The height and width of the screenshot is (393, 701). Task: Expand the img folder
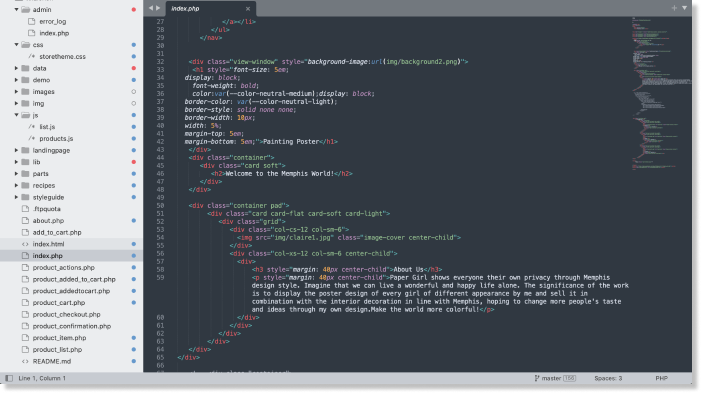pos(17,103)
